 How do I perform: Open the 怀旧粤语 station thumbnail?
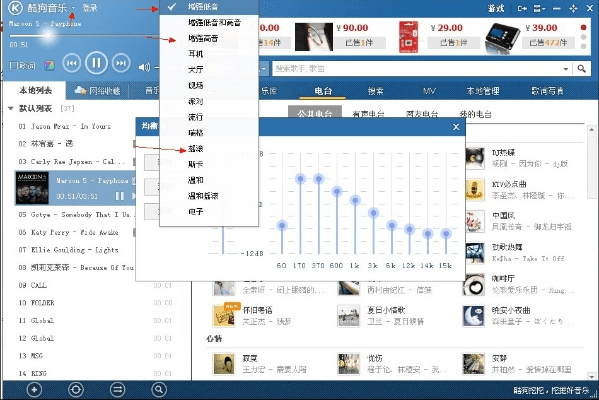click(225, 315)
